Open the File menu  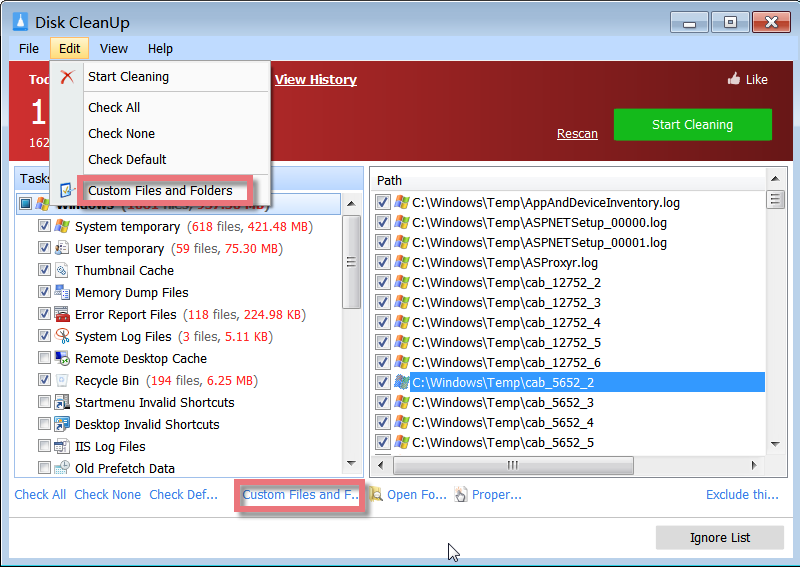[x=29, y=48]
